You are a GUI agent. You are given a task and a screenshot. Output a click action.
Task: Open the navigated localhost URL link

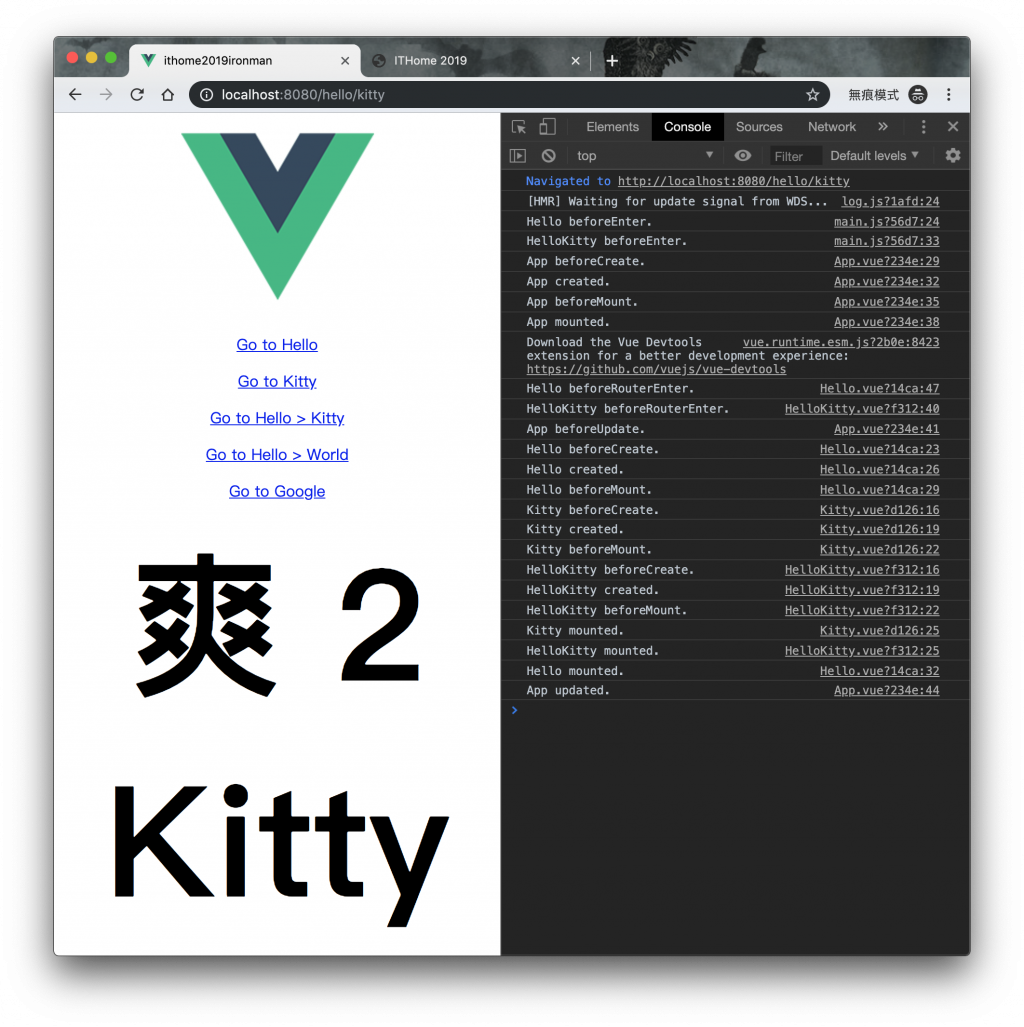click(733, 181)
